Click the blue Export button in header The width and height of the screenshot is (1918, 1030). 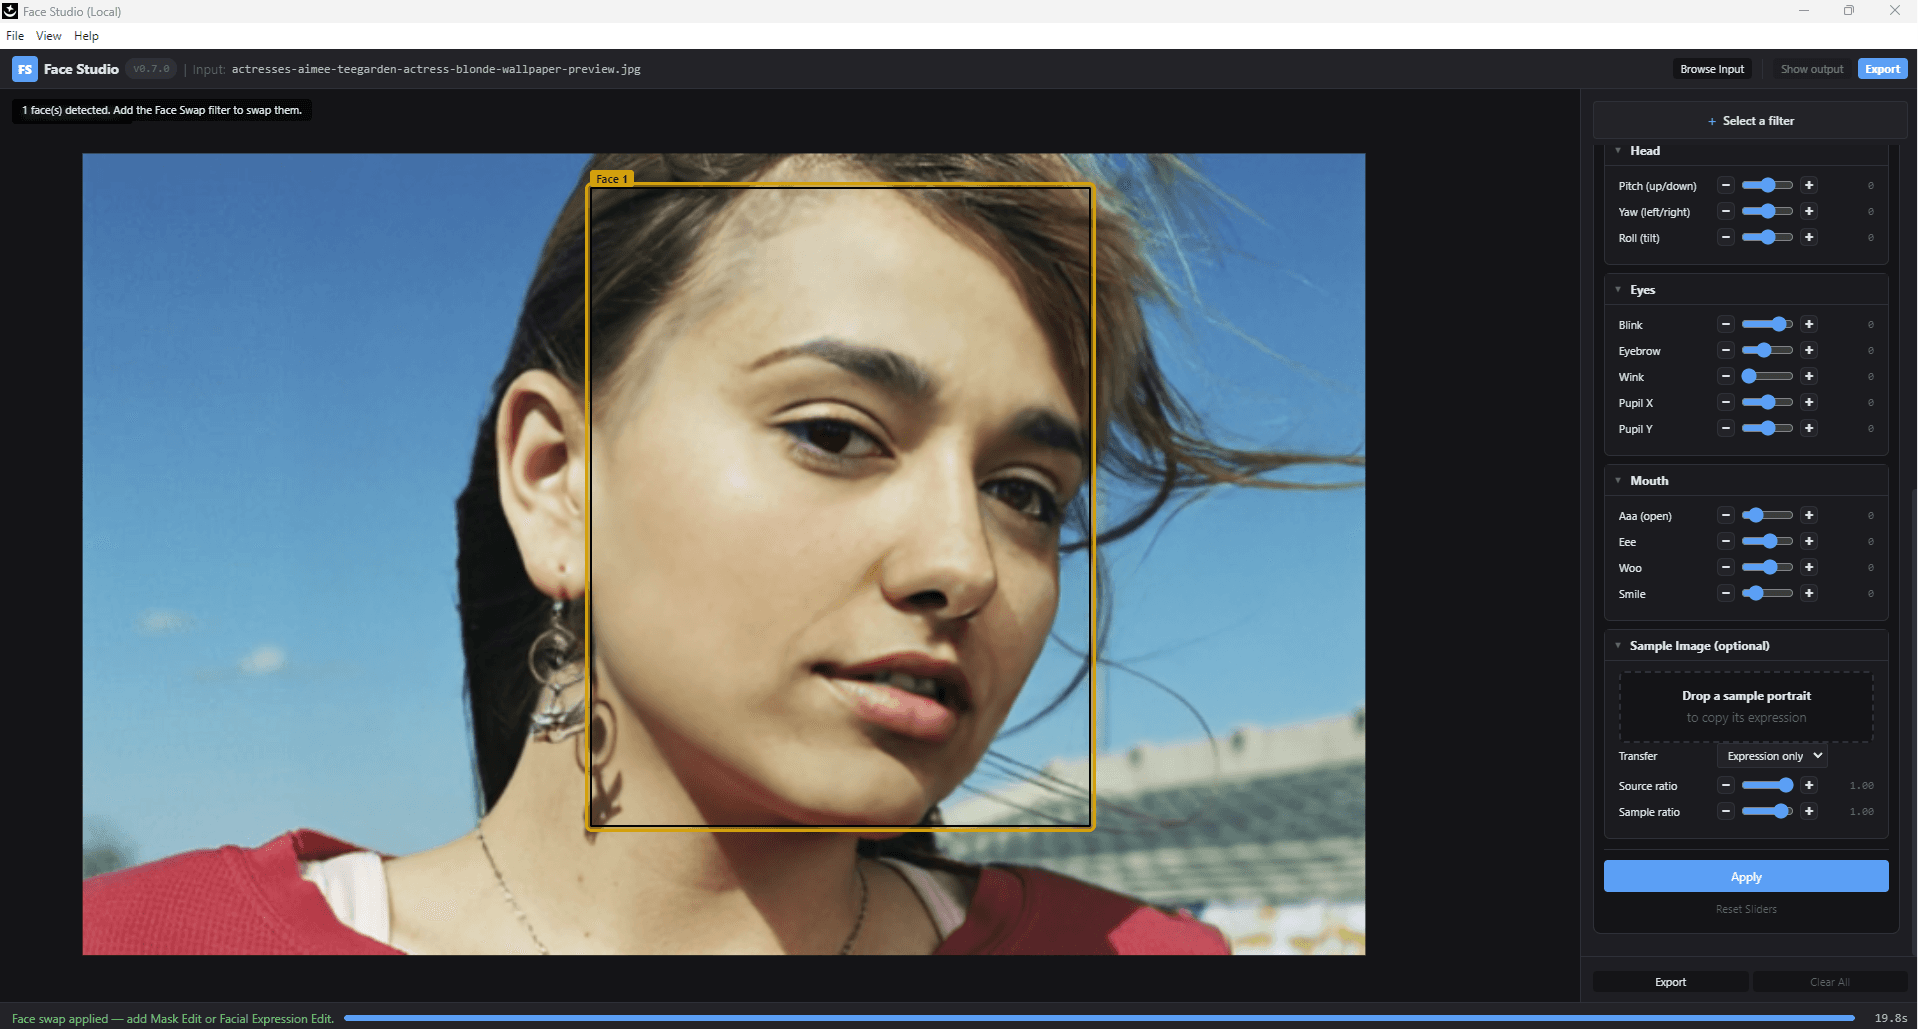click(x=1883, y=69)
